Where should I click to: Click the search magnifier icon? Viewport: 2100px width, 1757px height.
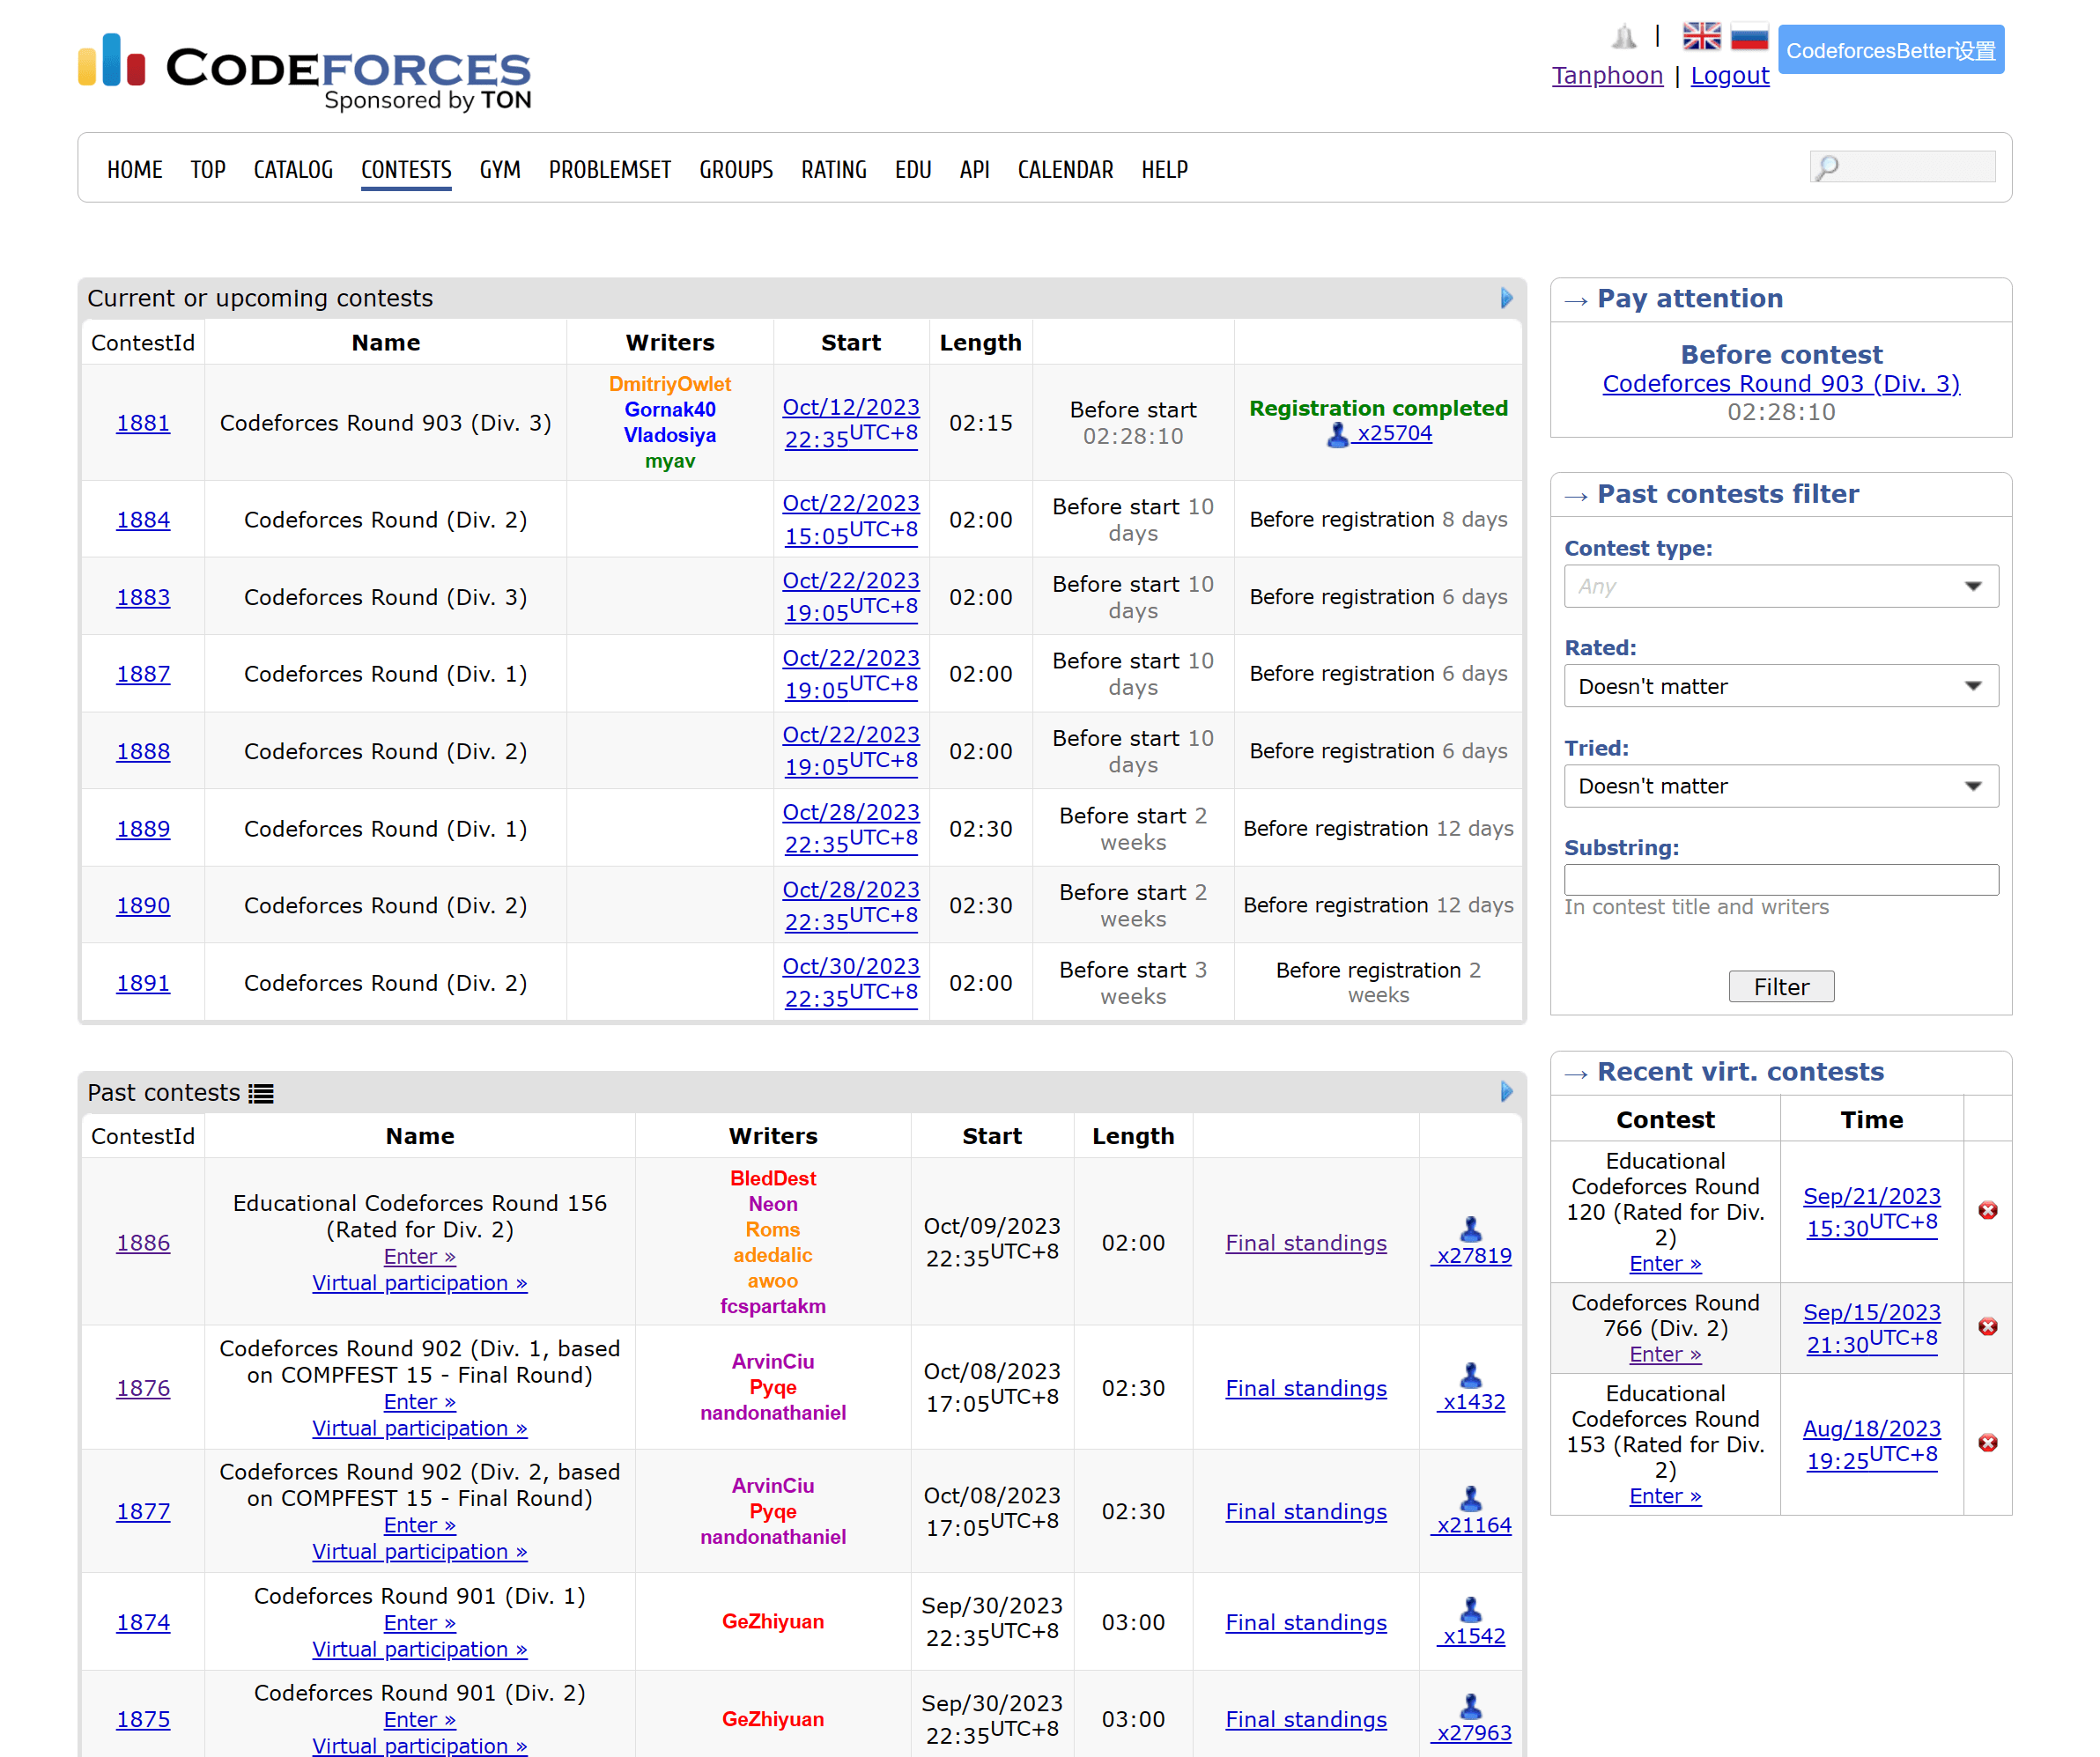coord(1827,167)
